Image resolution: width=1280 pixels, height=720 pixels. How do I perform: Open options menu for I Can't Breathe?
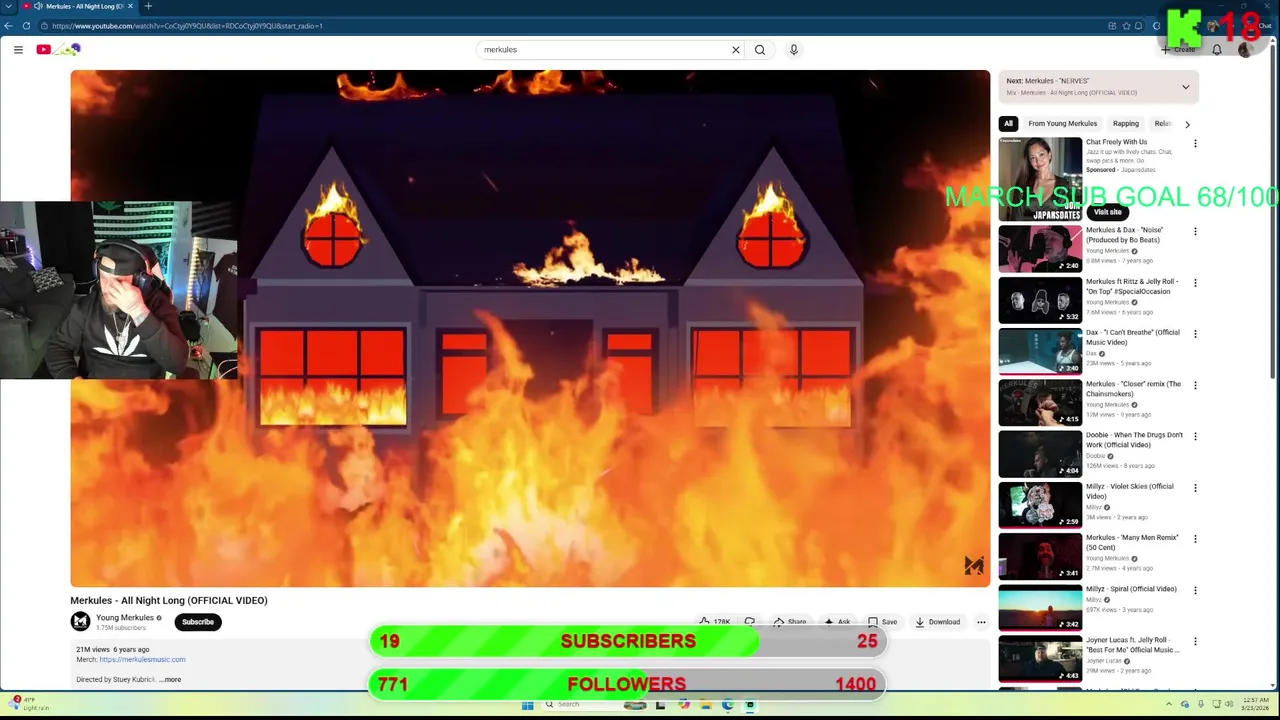1195,334
